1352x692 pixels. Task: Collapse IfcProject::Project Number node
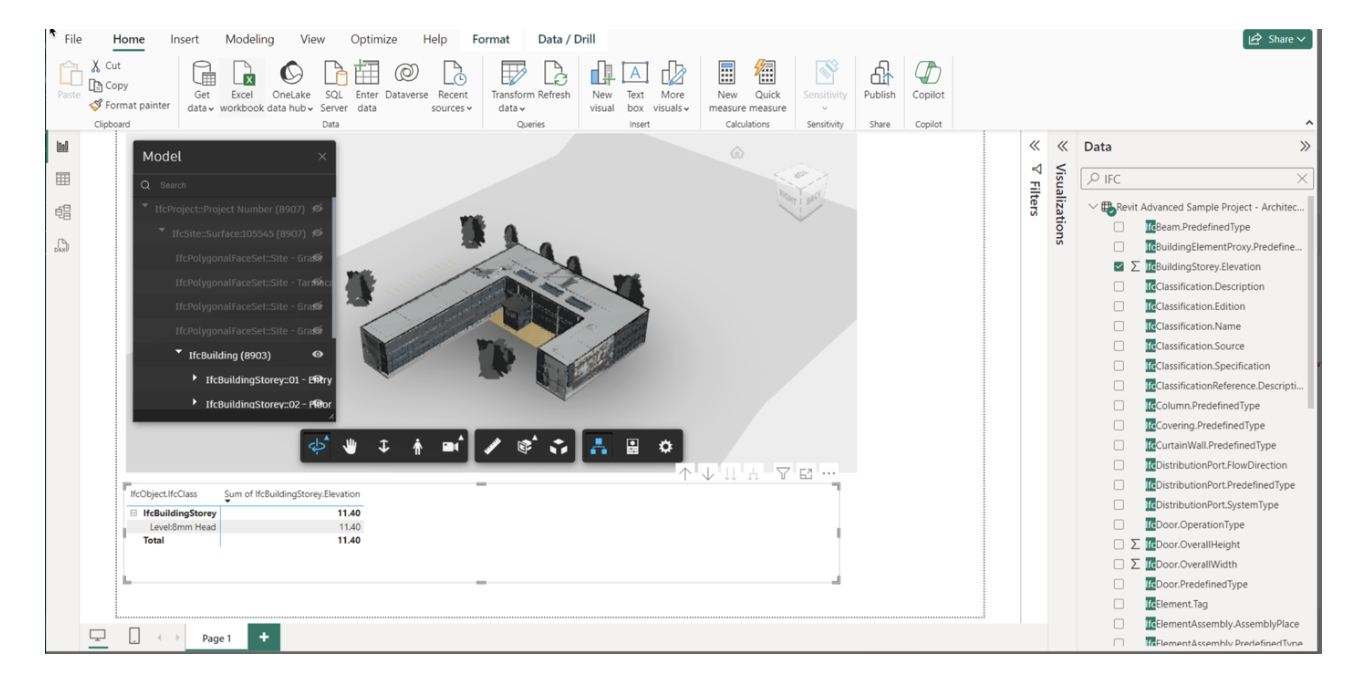(x=146, y=207)
